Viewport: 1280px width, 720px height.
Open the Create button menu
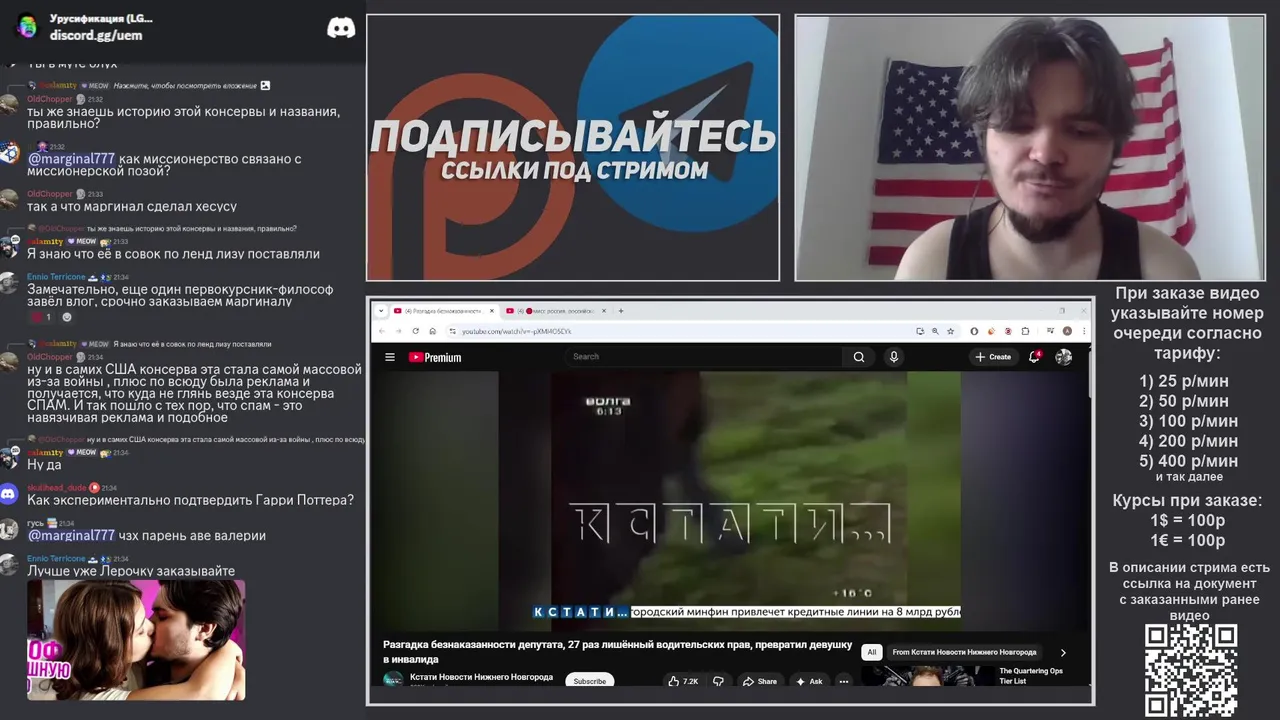point(993,357)
